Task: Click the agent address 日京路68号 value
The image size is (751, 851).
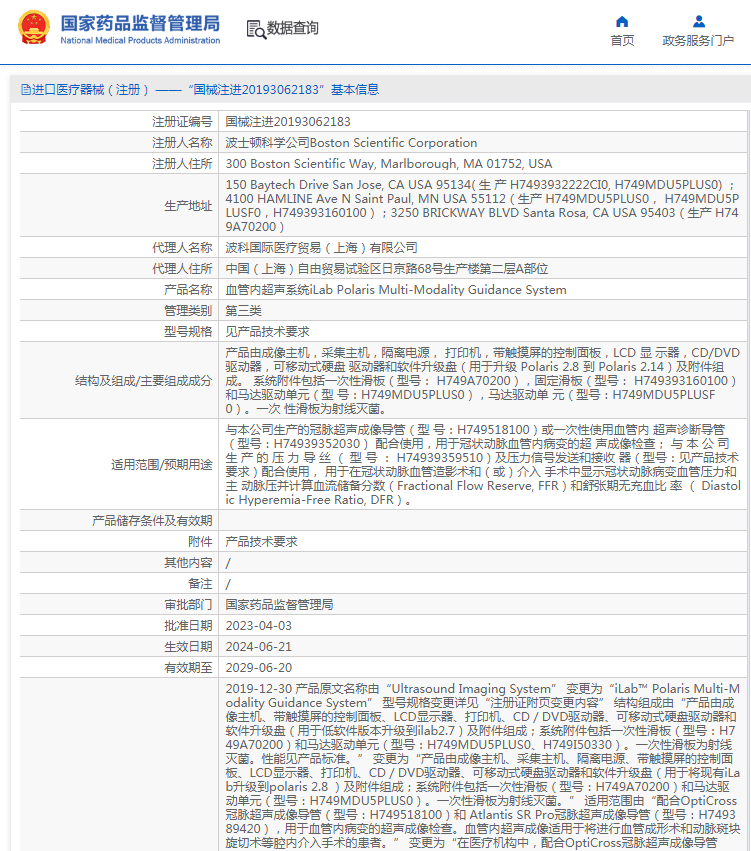Action: (x=386, y=269)
